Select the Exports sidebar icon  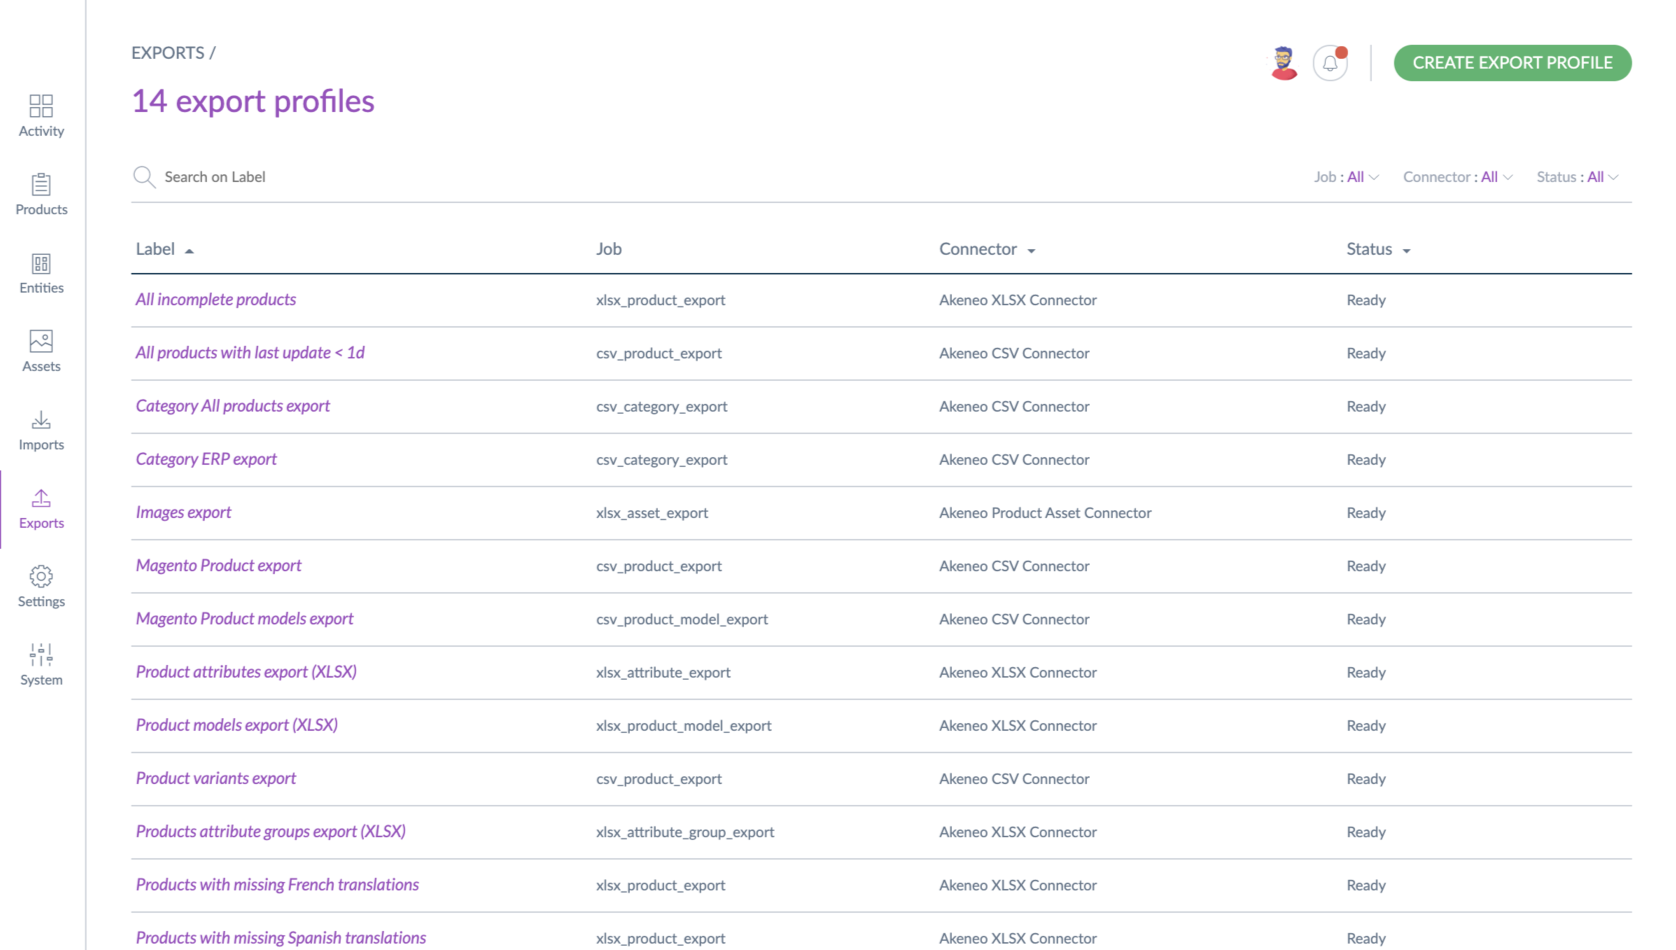coord(41,499)
